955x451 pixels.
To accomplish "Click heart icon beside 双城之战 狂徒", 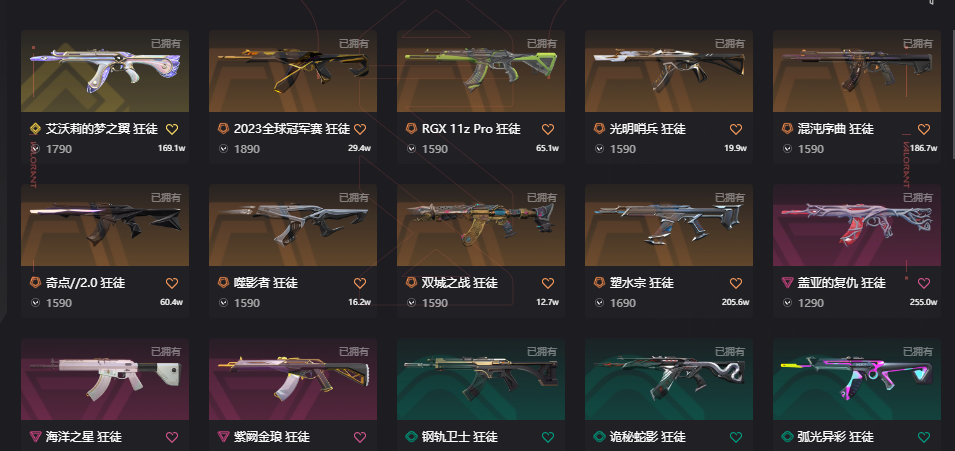I will [548, 283].
